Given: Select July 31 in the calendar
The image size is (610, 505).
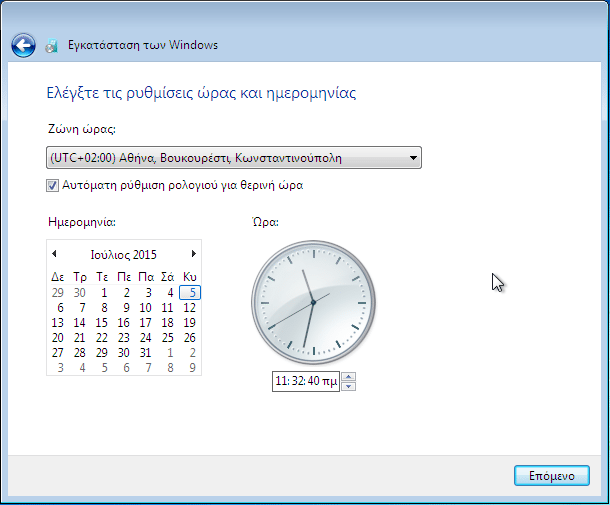Looking at the screenshot, I should coord(146,353).
